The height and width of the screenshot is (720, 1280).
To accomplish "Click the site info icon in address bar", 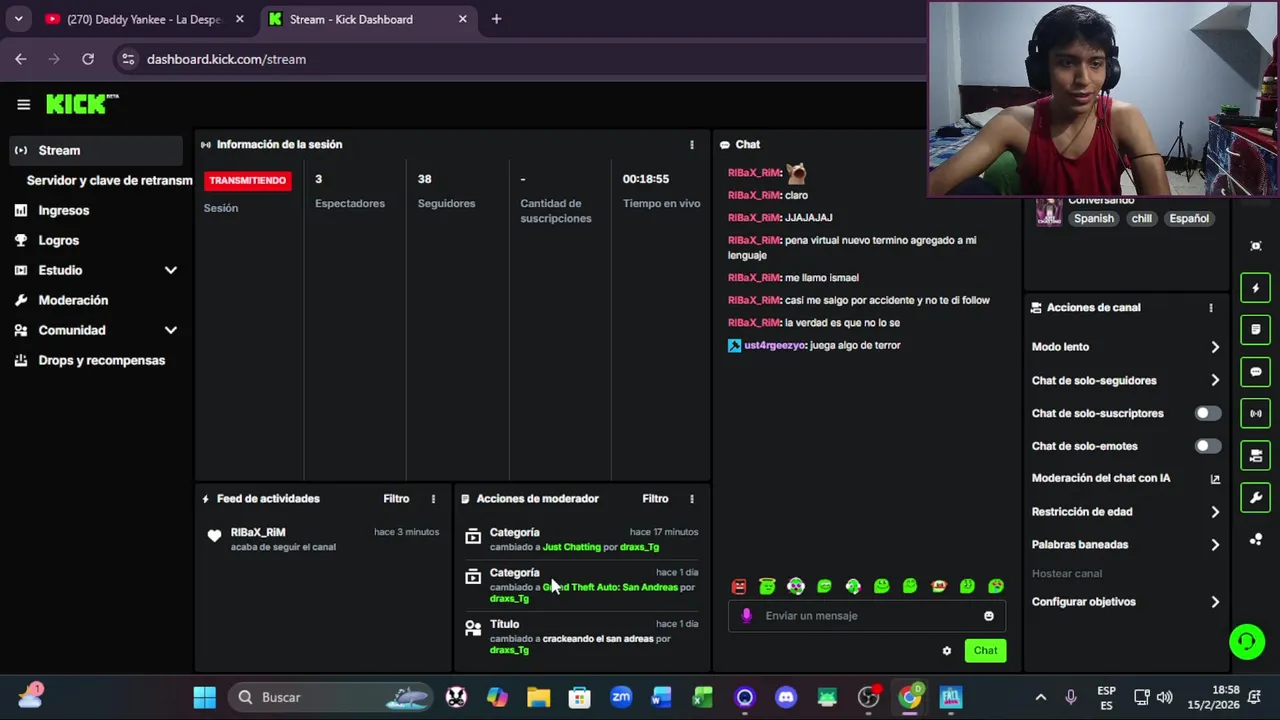I will click(128, 59).
